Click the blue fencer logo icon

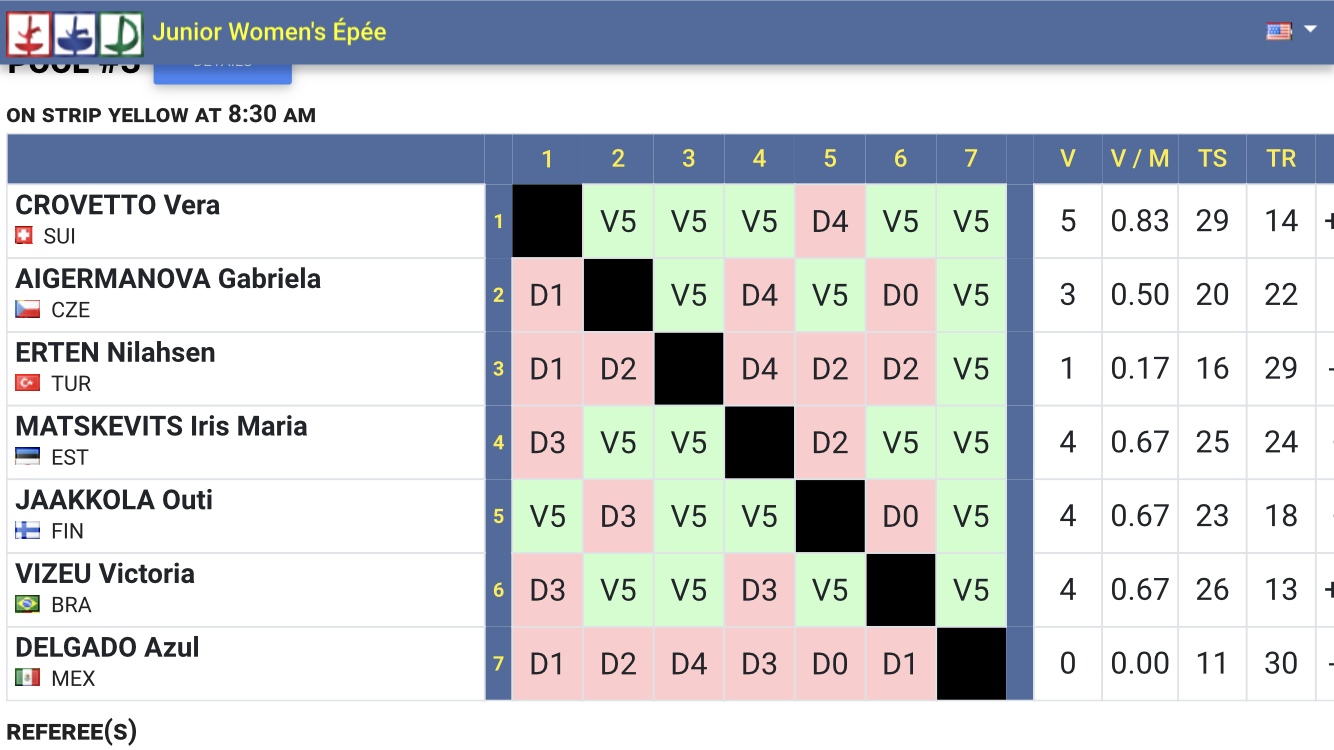75,33
